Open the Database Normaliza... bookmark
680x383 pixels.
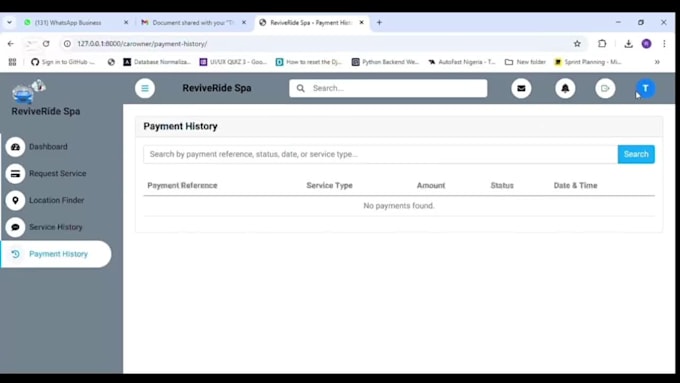click(x=157, y=62)
